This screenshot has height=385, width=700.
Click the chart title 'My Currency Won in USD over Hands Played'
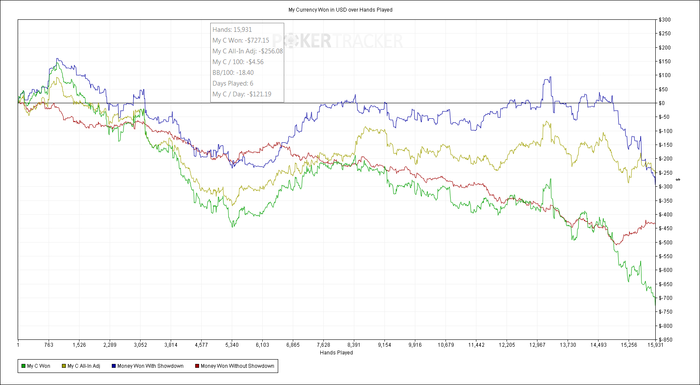click(341, 9)
